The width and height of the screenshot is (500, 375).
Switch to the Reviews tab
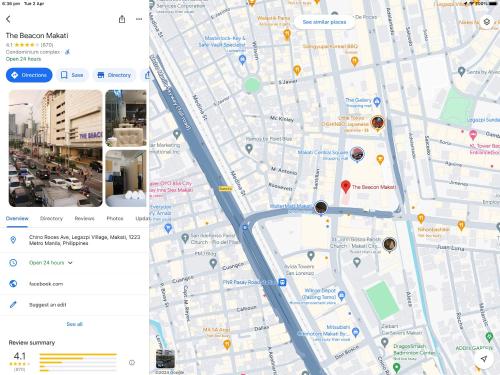pos(84,219)
